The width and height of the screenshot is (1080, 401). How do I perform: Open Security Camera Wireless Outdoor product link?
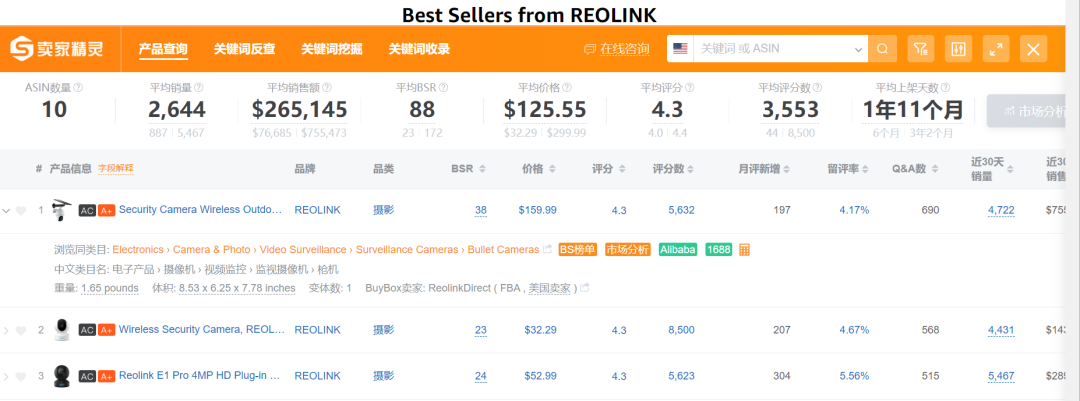pyautogui.click(x=200, y=209)
